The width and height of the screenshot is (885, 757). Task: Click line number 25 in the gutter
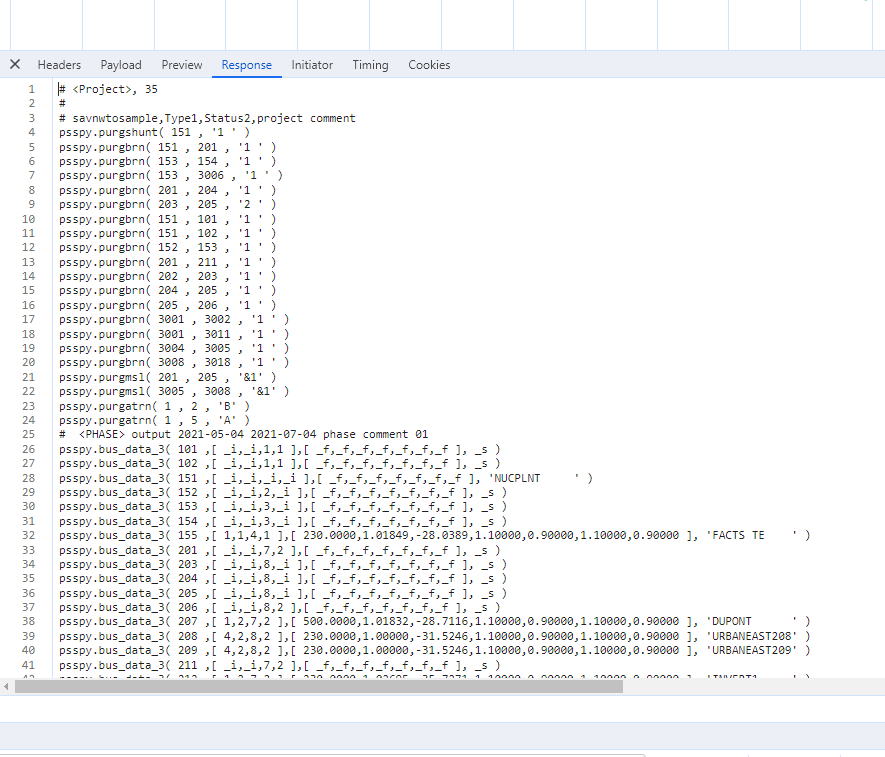coord(29,435)
